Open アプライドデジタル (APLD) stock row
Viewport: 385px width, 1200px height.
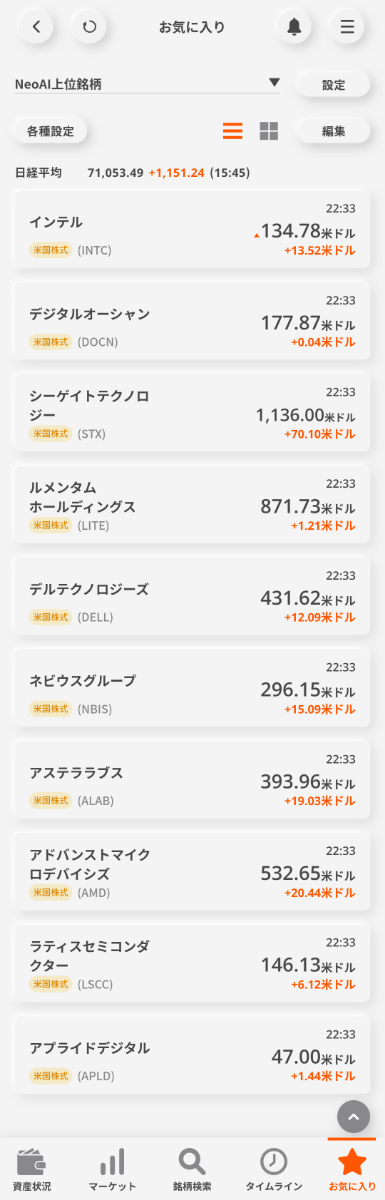pyautogui.click(x=192, y=1055)
